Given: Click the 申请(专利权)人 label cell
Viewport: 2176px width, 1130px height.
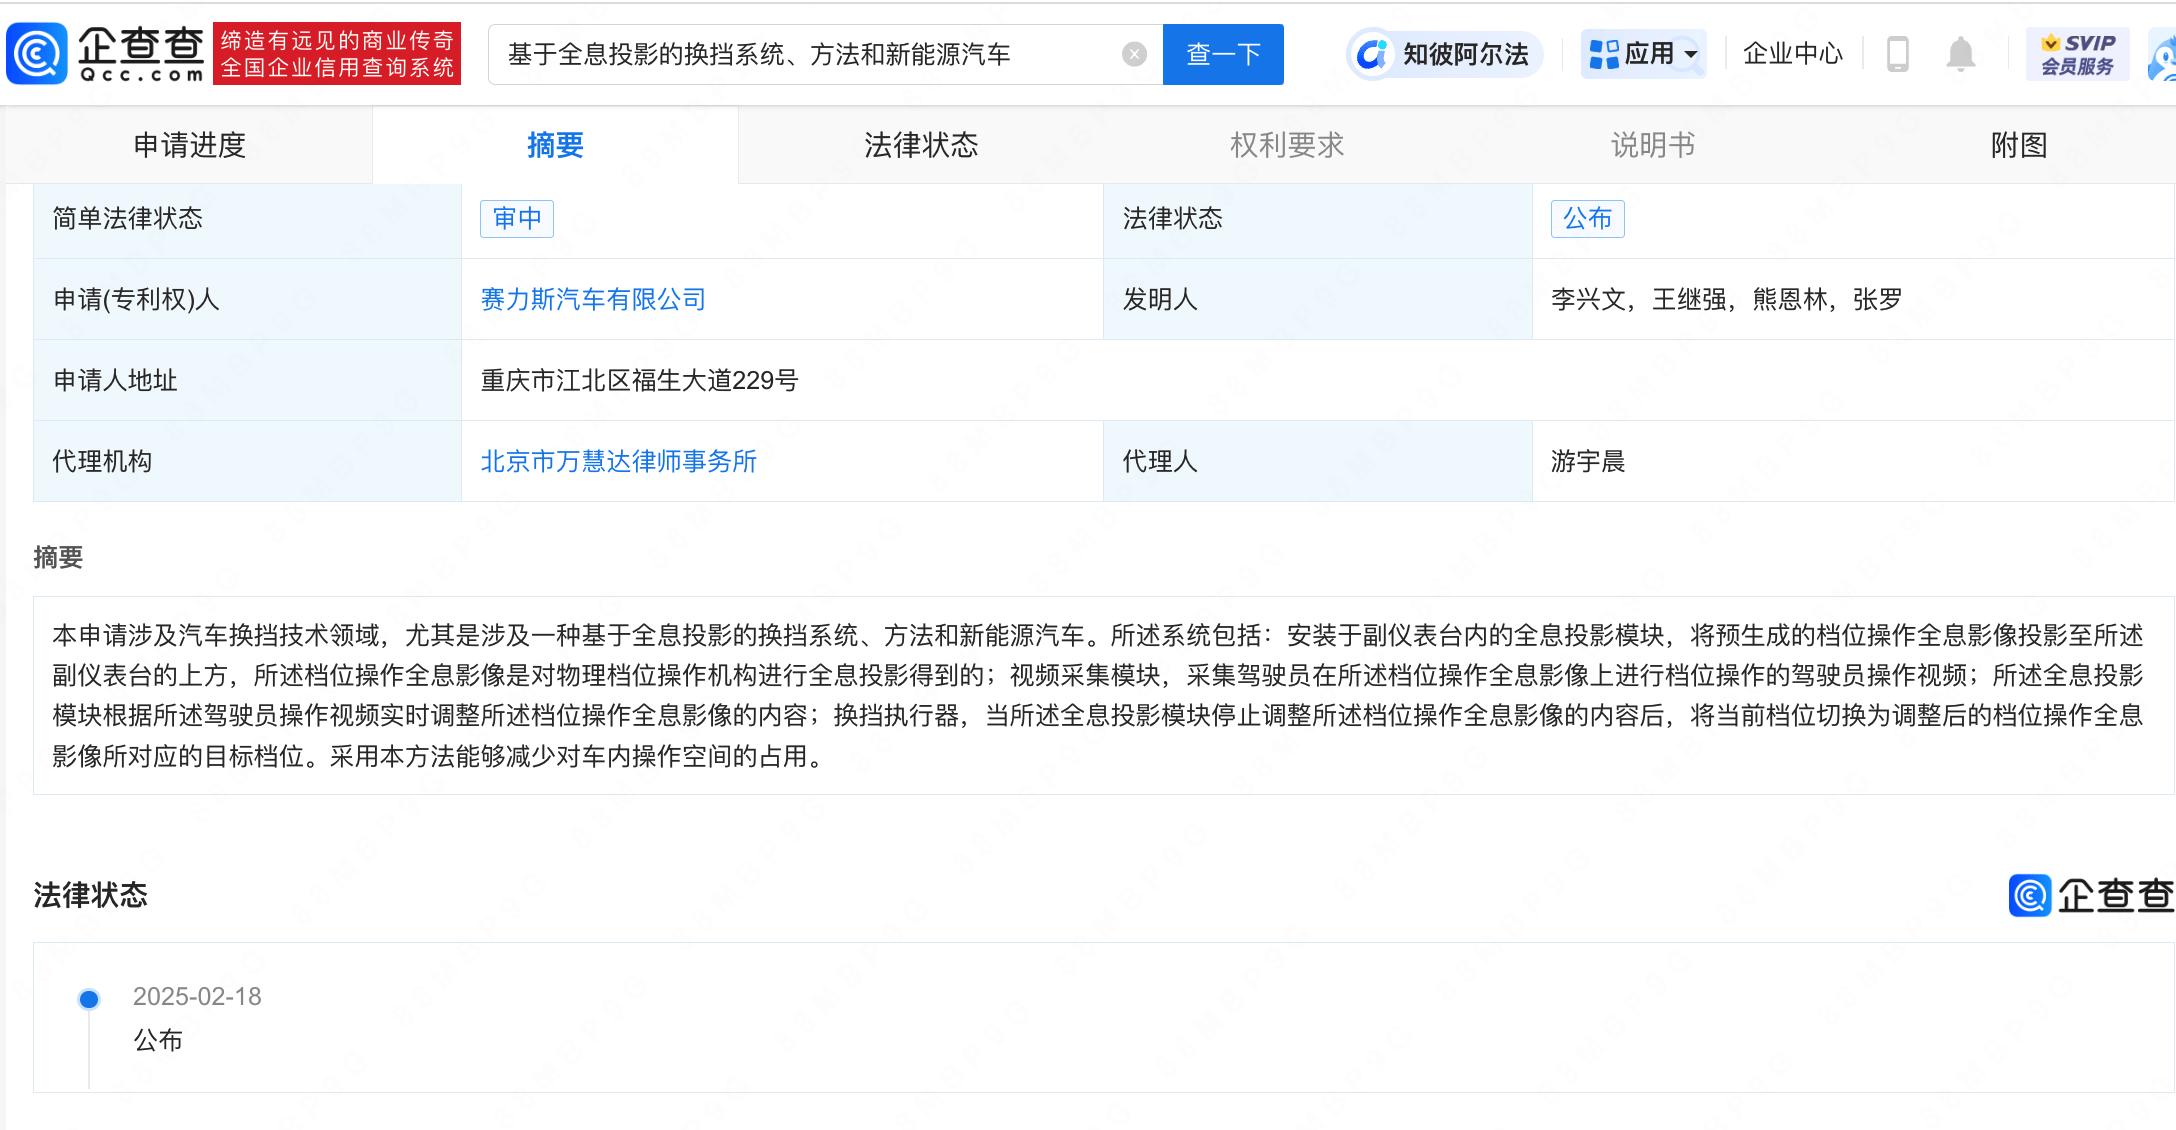Looking at the screenshot, I should [x=247, y=299].
